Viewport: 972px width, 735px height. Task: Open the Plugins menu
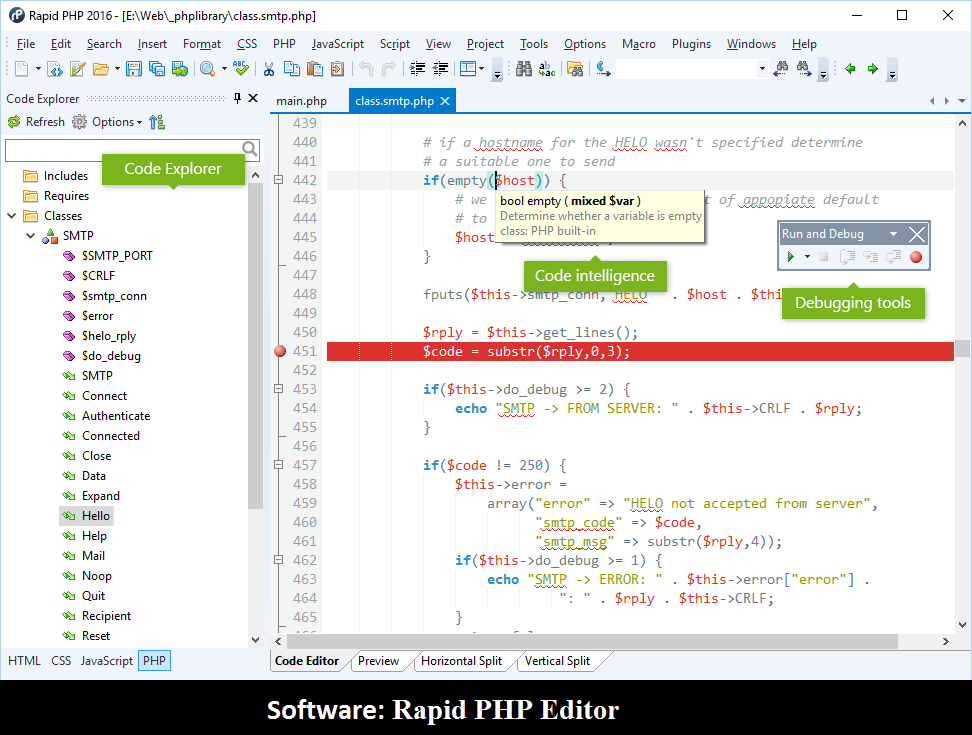[x=691, y=44]
